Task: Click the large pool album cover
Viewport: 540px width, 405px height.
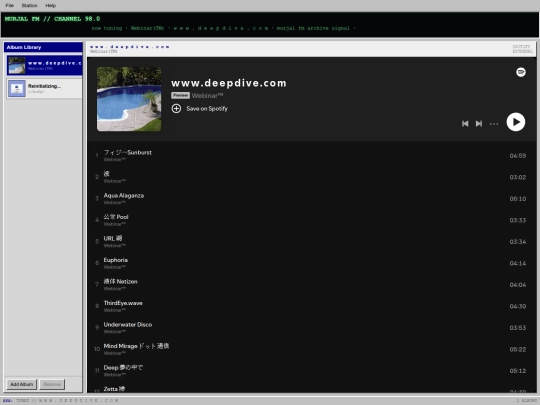Action: click(x=129, y=99)
